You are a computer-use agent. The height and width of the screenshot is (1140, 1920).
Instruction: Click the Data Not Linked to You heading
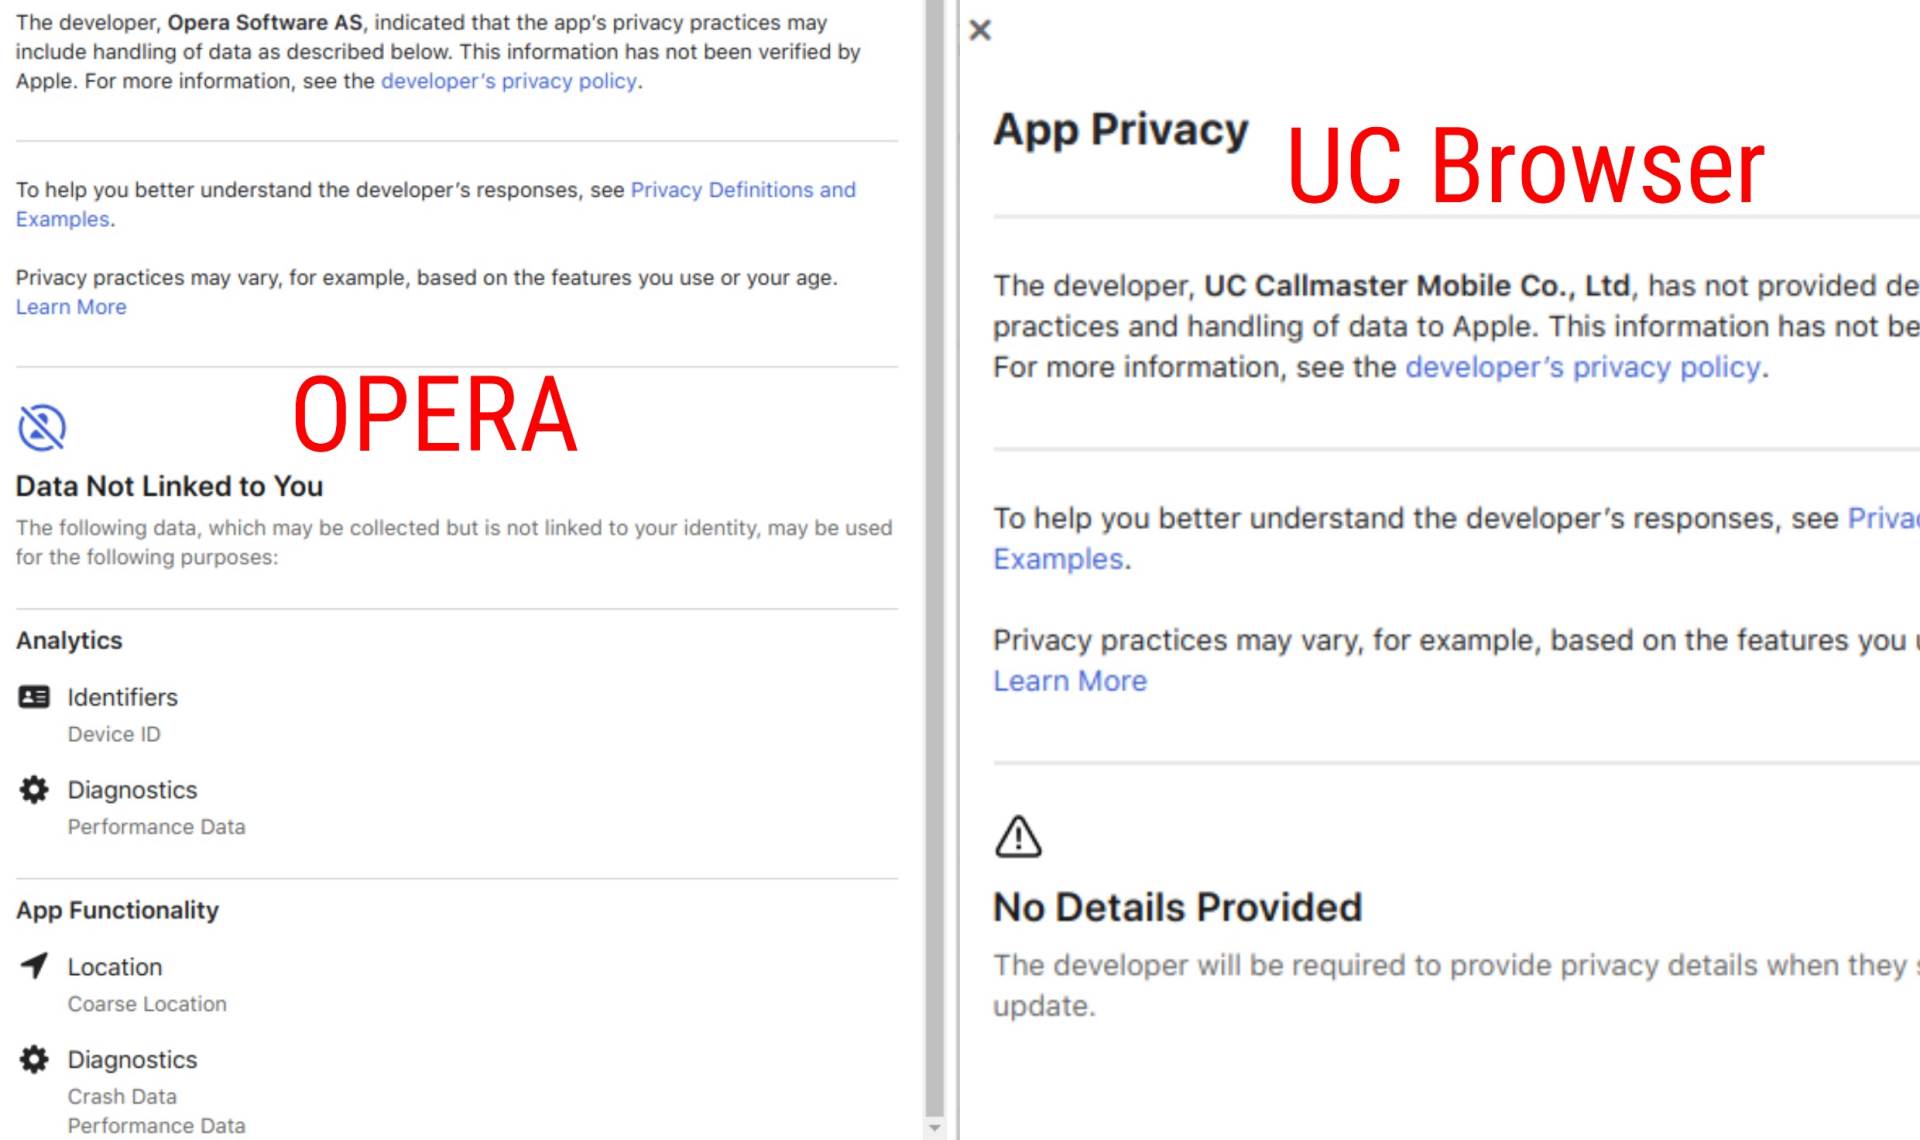(169, 486)
